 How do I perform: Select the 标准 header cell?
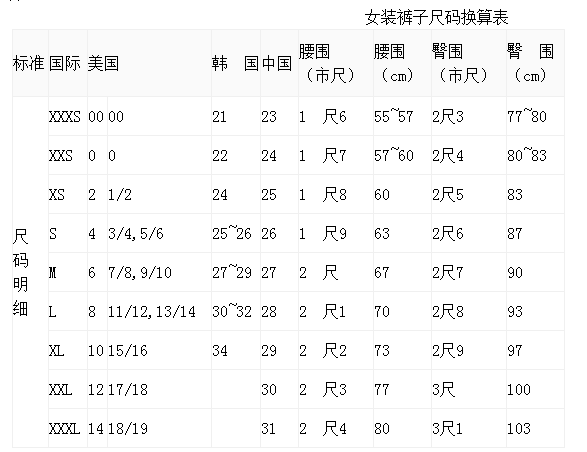[28, 63]
